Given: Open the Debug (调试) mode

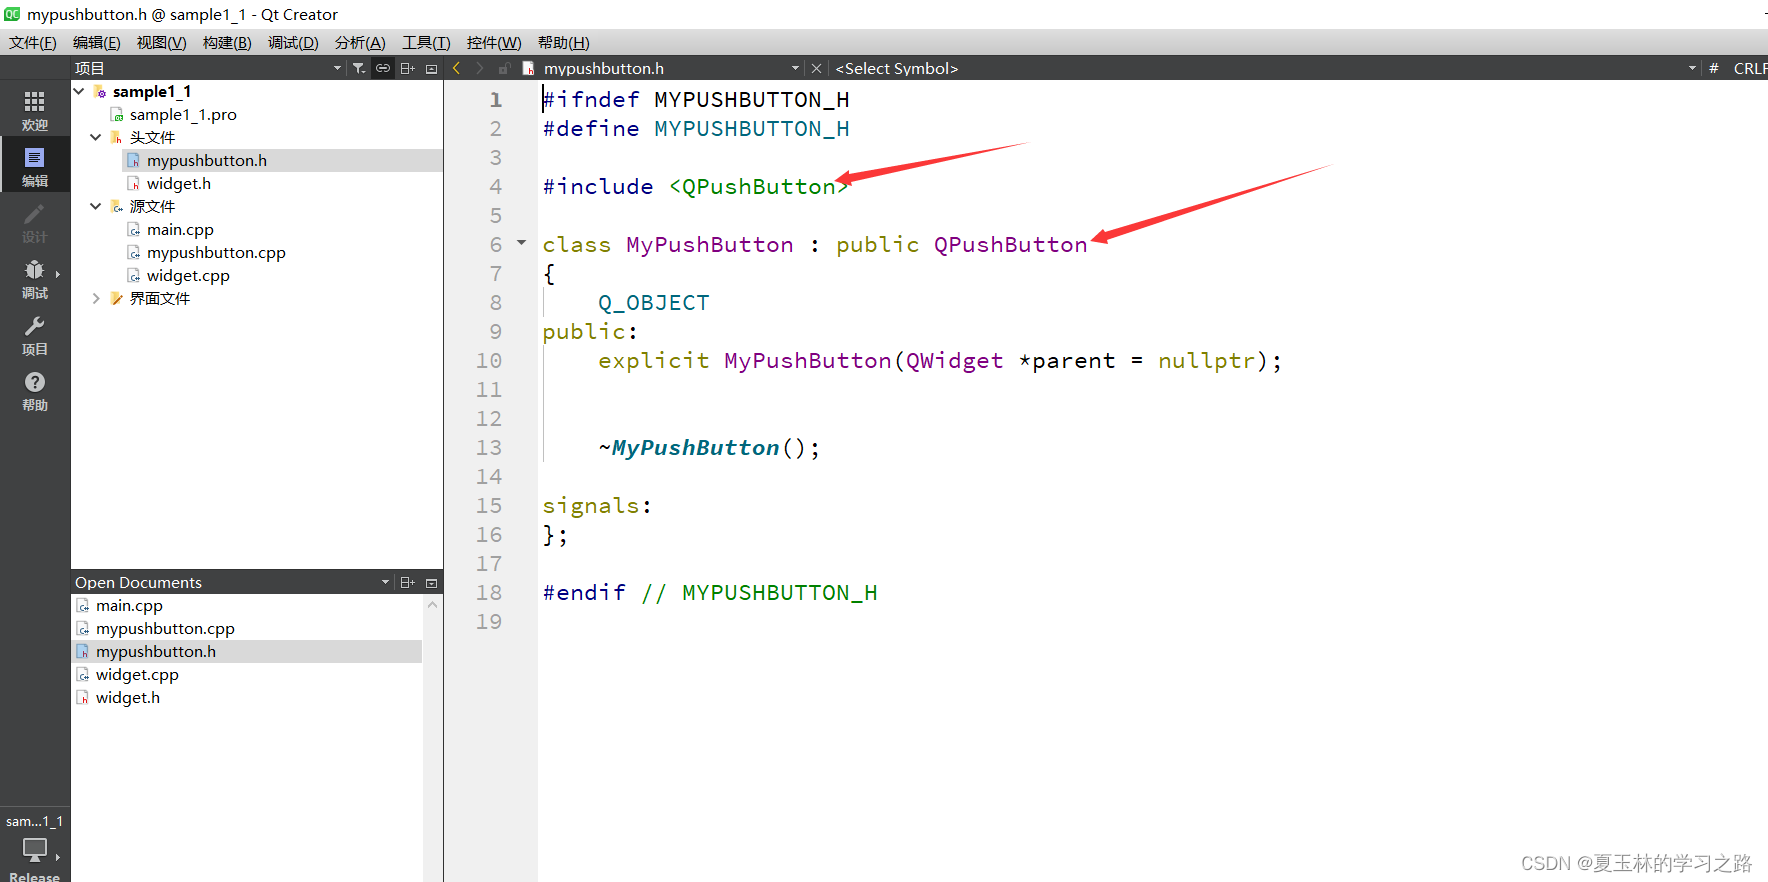Looking at the screenshot, I should click(x=35, y=279).
